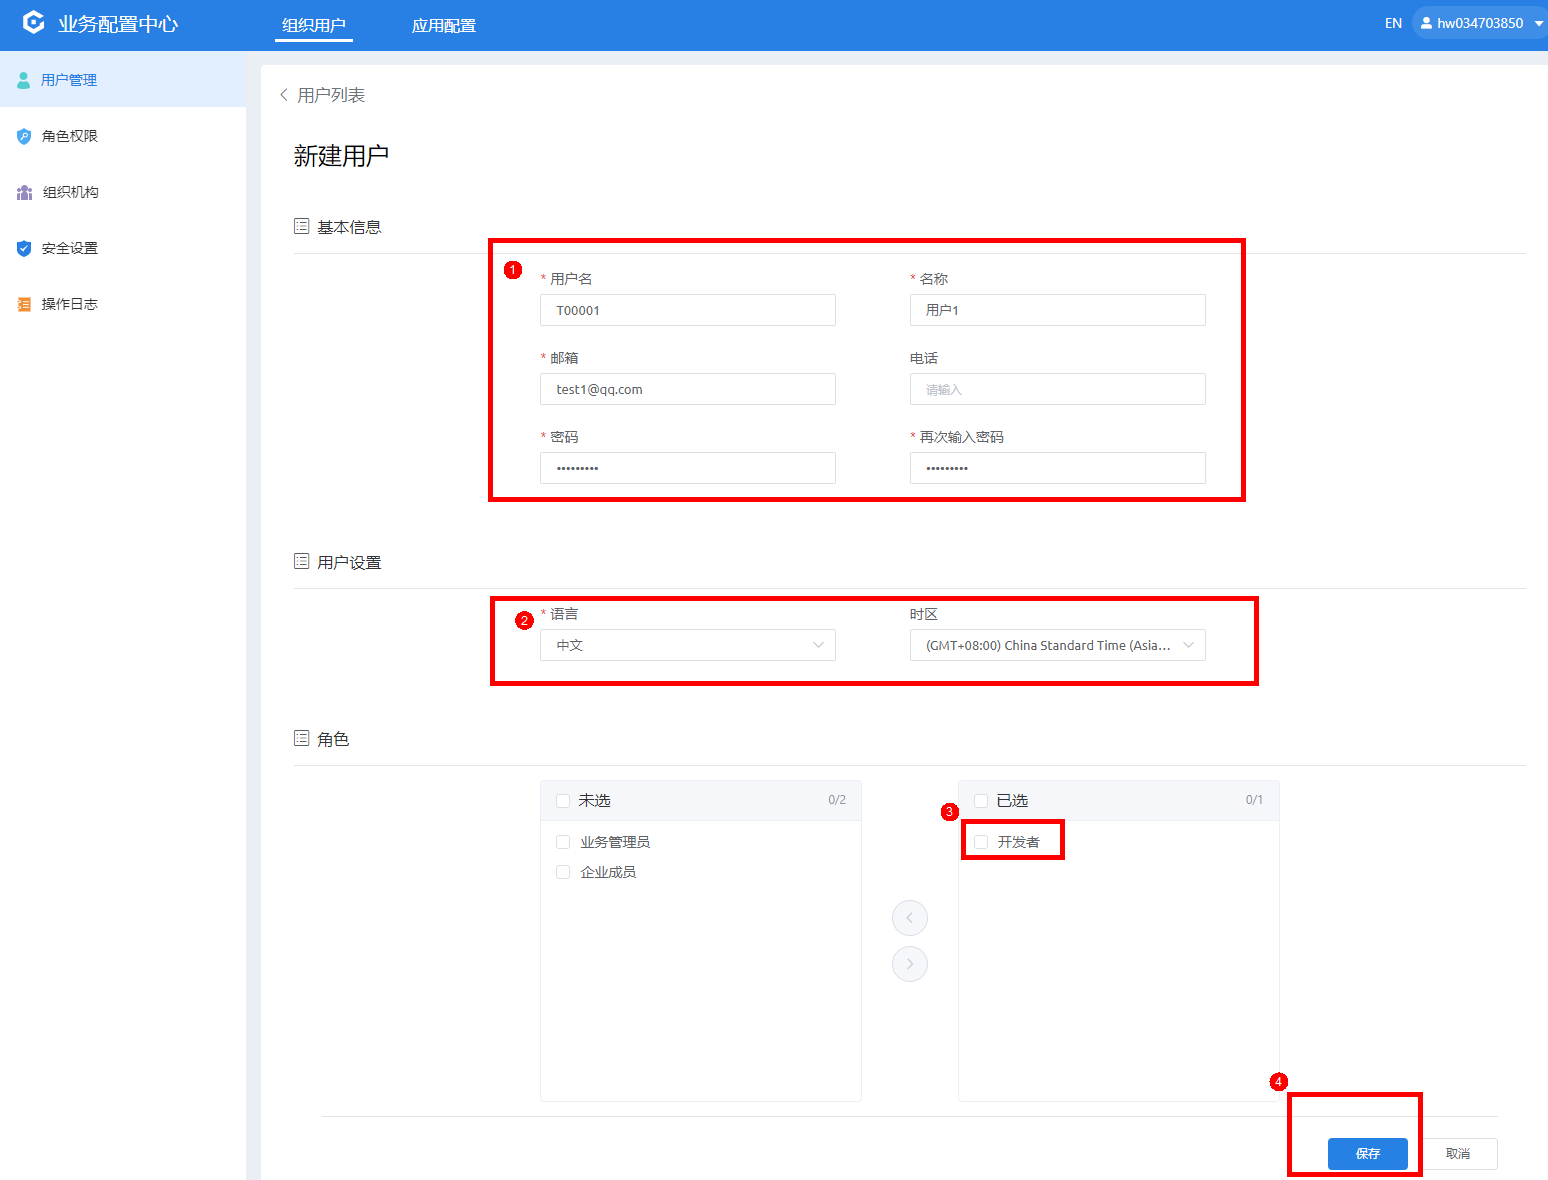Check the 企业成员 role checkbox
The height and width of the screenshot is (1180, 1548).
click(x=563, y=872)
